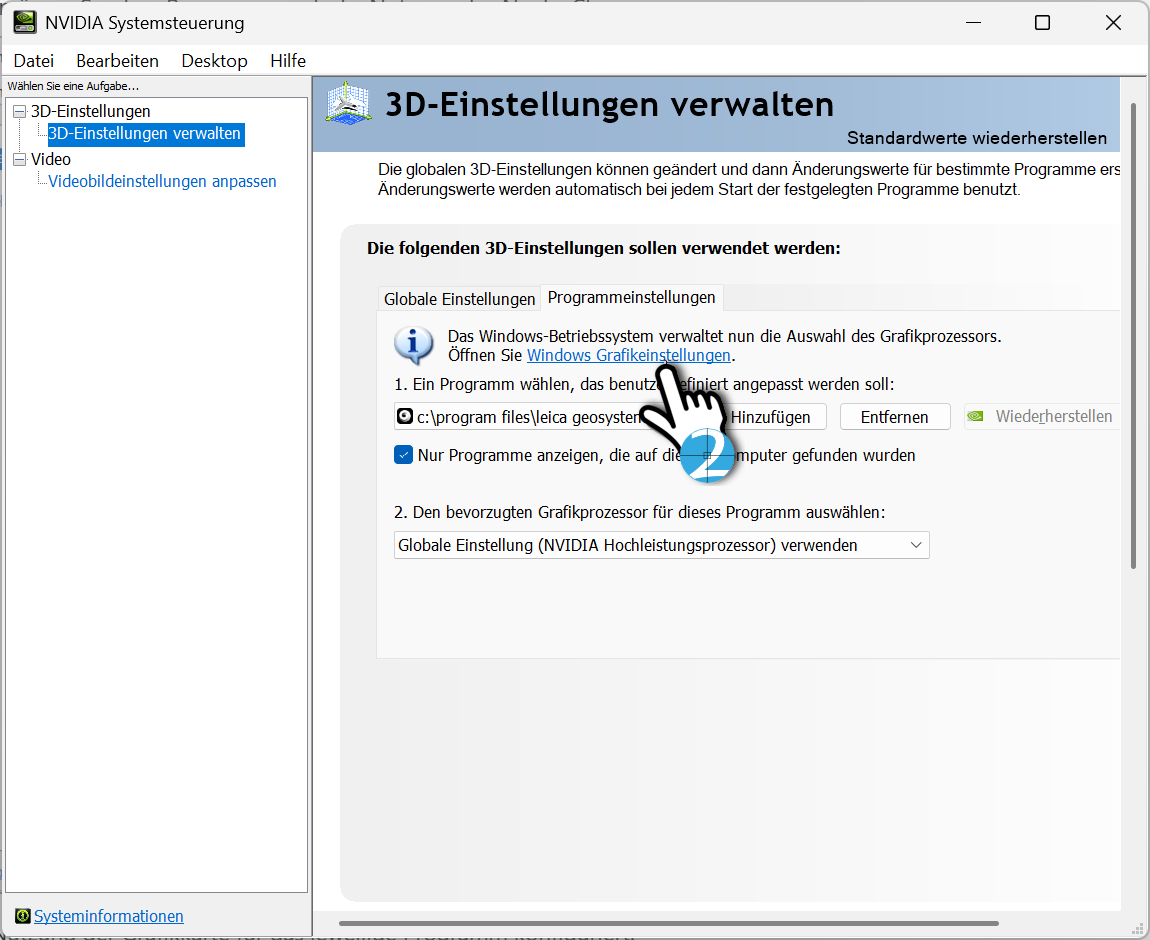Click the 3D-Einstellungen verwalten header icon
This screenshot has height=940, width=1150.
(x=348, y=104)
